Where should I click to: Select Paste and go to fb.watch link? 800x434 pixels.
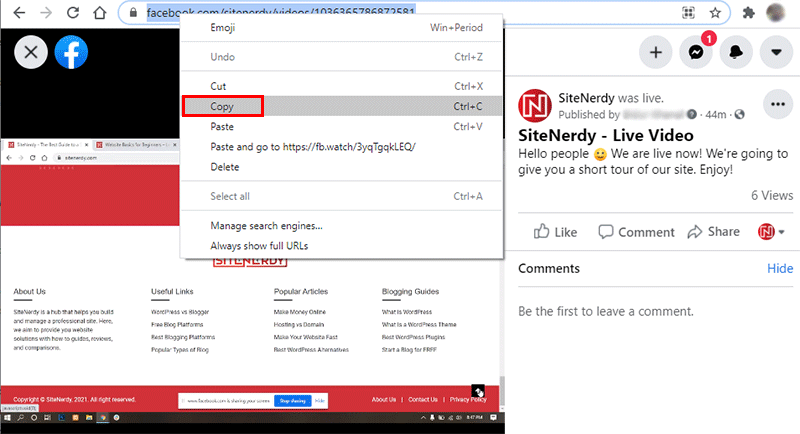(342, 147)
